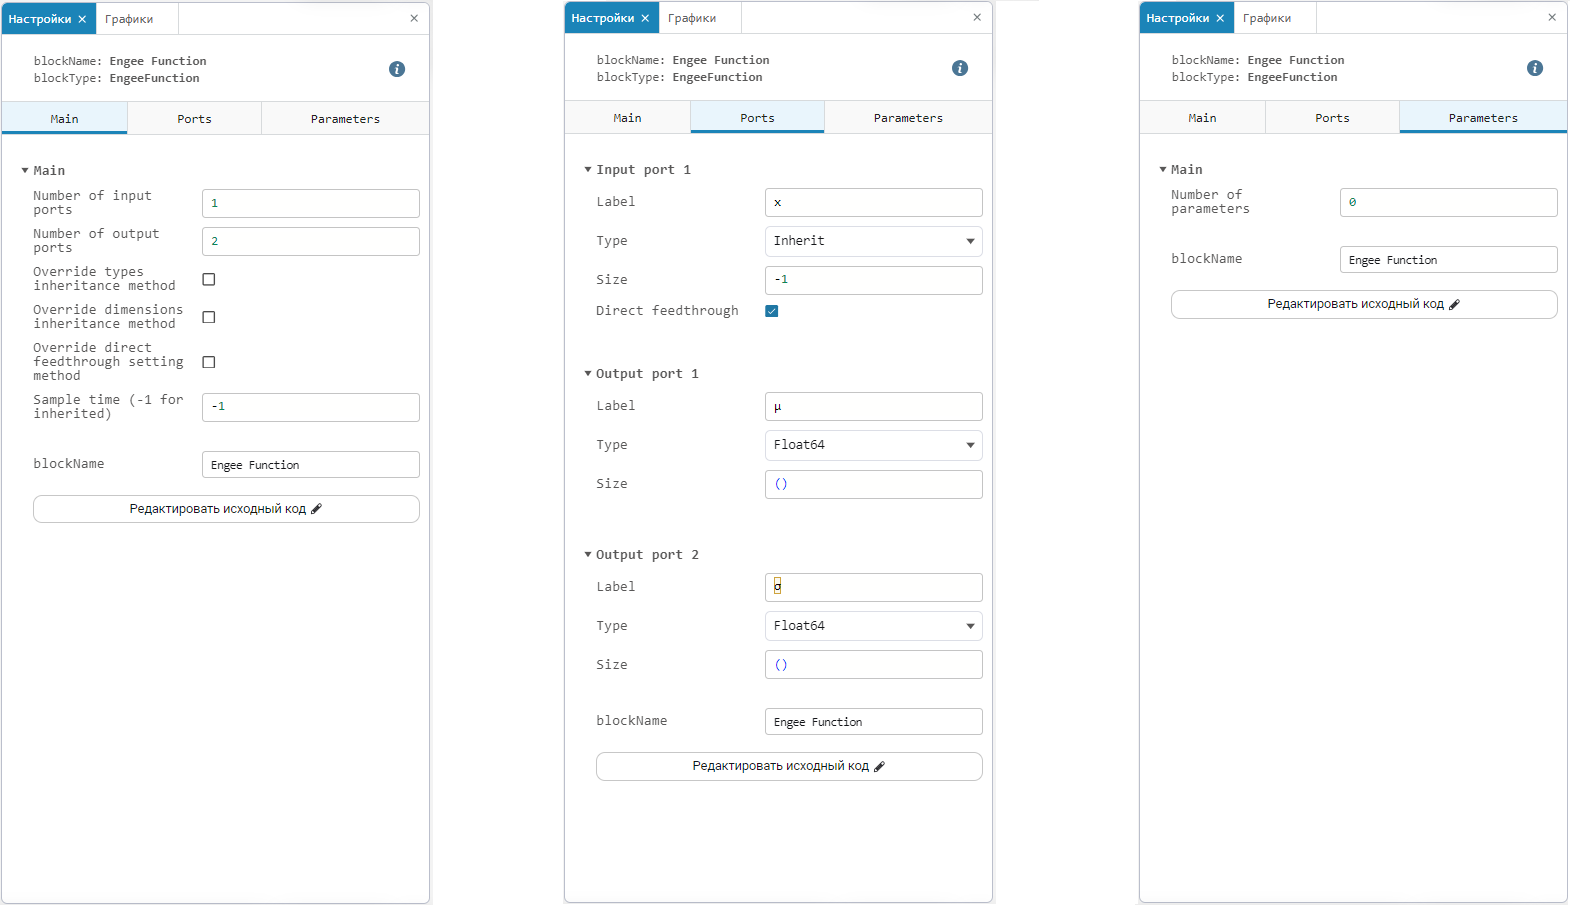Click Редактировать исходный код button under Number of parameters

(1363, 304)
